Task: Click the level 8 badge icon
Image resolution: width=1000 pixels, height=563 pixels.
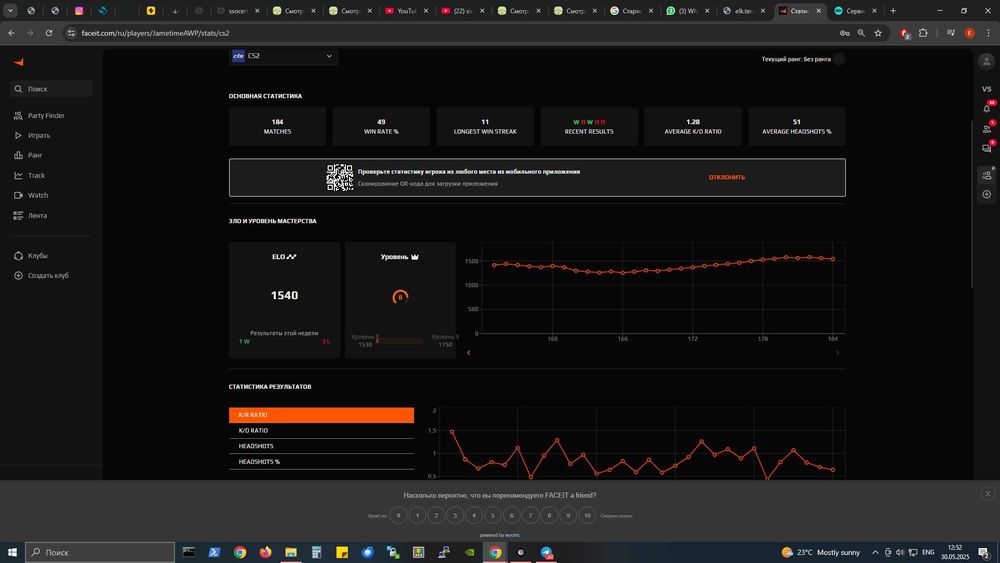Action: point(400,296)
